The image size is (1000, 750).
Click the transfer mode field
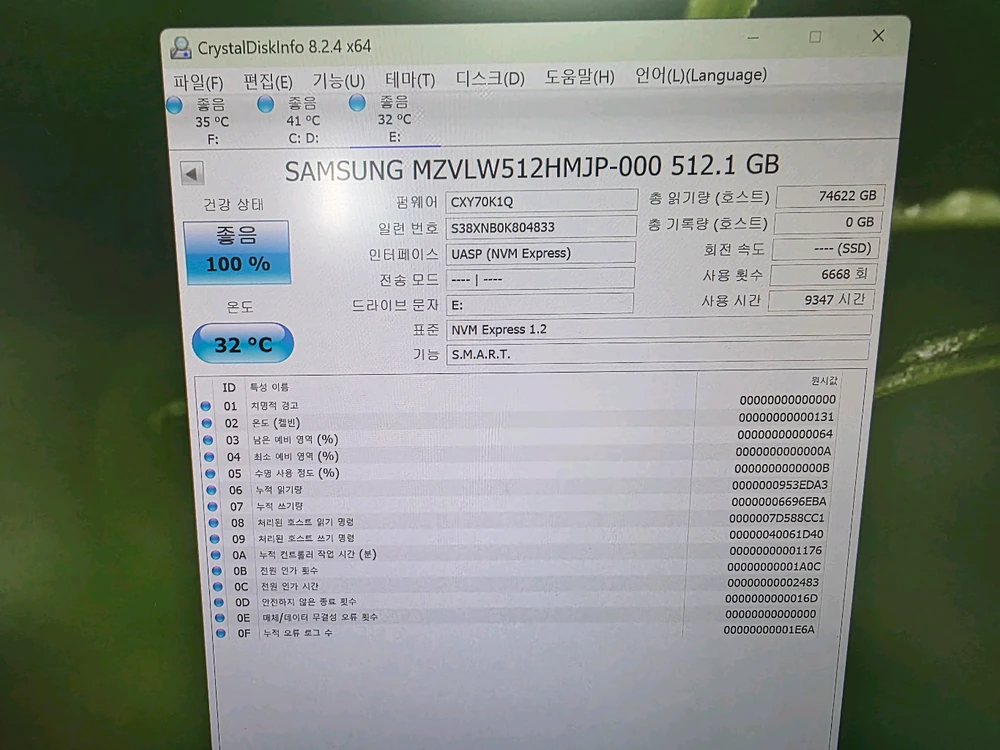(540, 279)
